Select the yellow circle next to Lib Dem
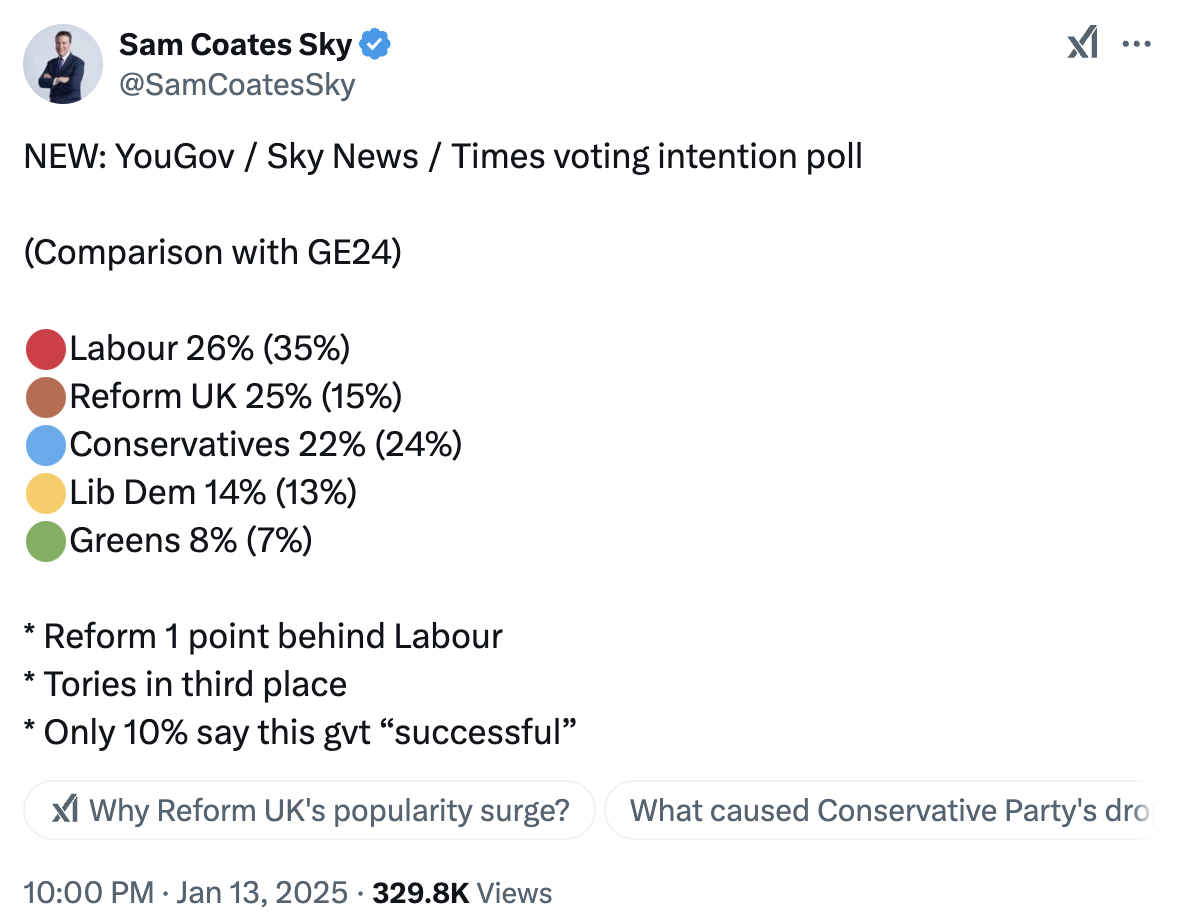 (44, 492)
